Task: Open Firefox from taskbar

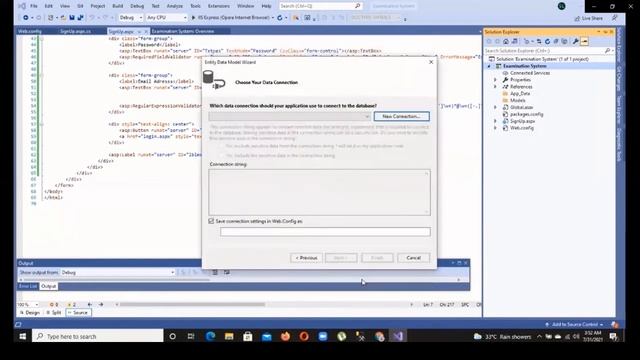Action: (x=285, y=336)
